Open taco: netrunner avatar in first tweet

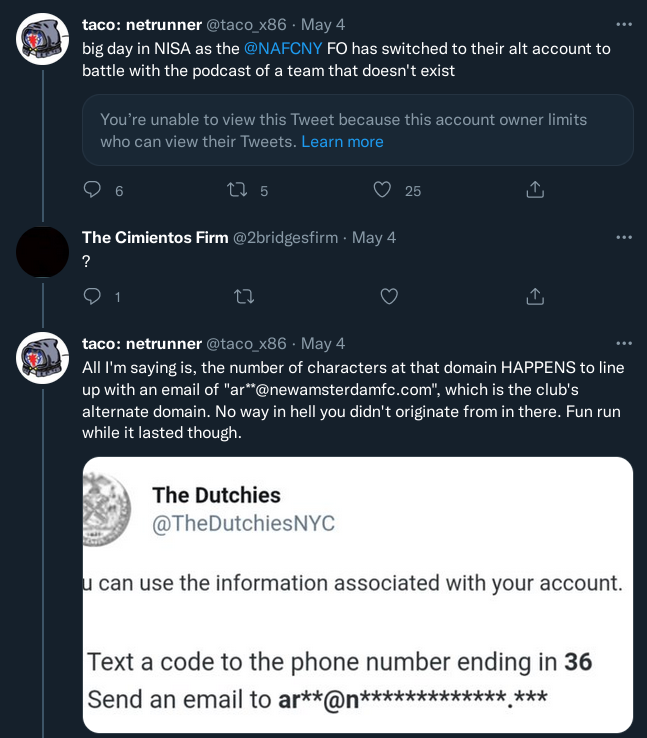click(x=42, y=39)
